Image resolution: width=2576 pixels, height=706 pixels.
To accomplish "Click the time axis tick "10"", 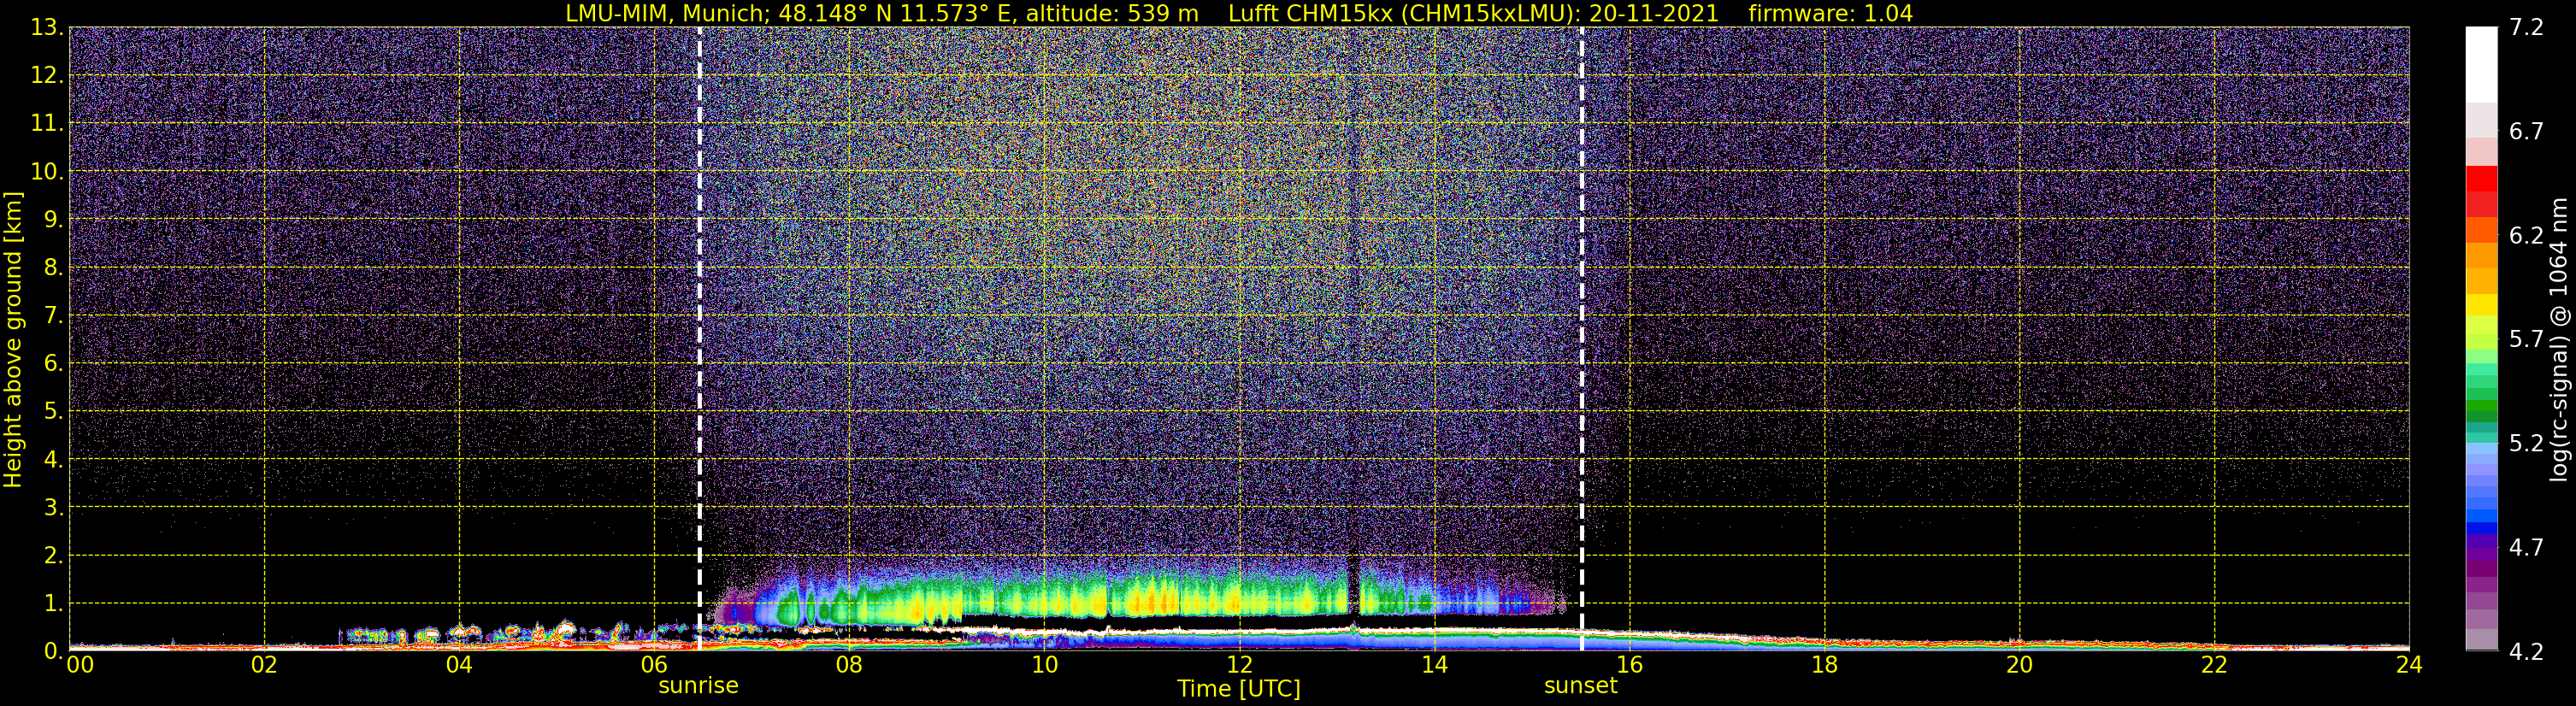I will (x=1044, y=665).
